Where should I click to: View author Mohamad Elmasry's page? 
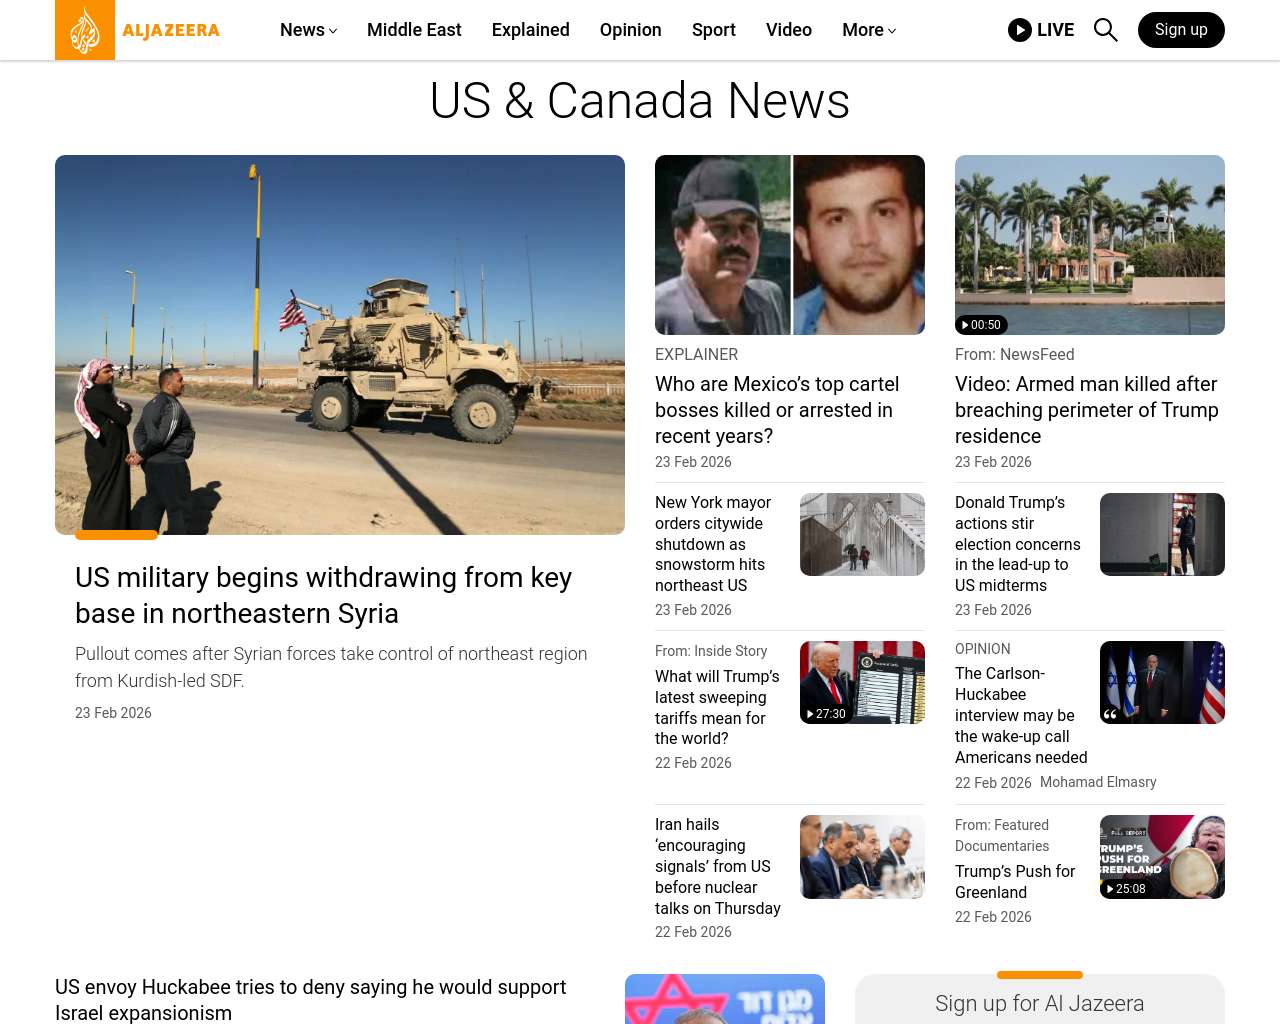tap(1098, 782)
